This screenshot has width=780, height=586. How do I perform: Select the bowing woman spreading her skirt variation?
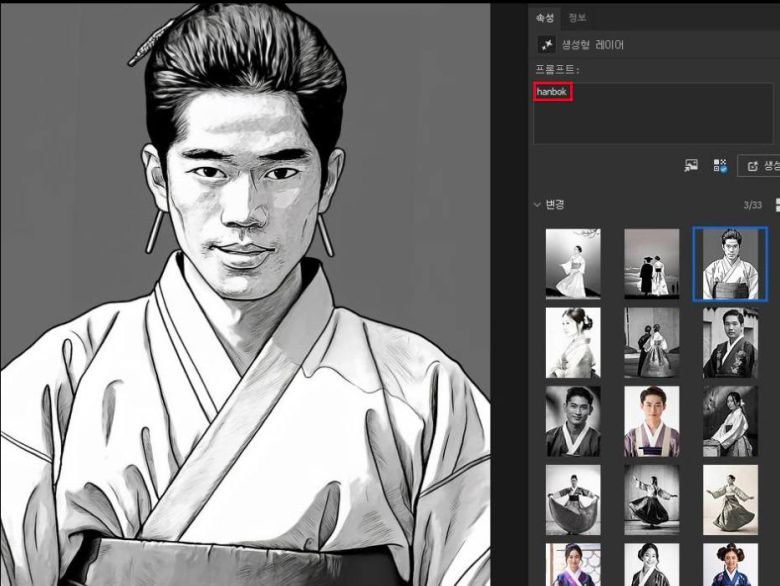[x=573, y=499]
